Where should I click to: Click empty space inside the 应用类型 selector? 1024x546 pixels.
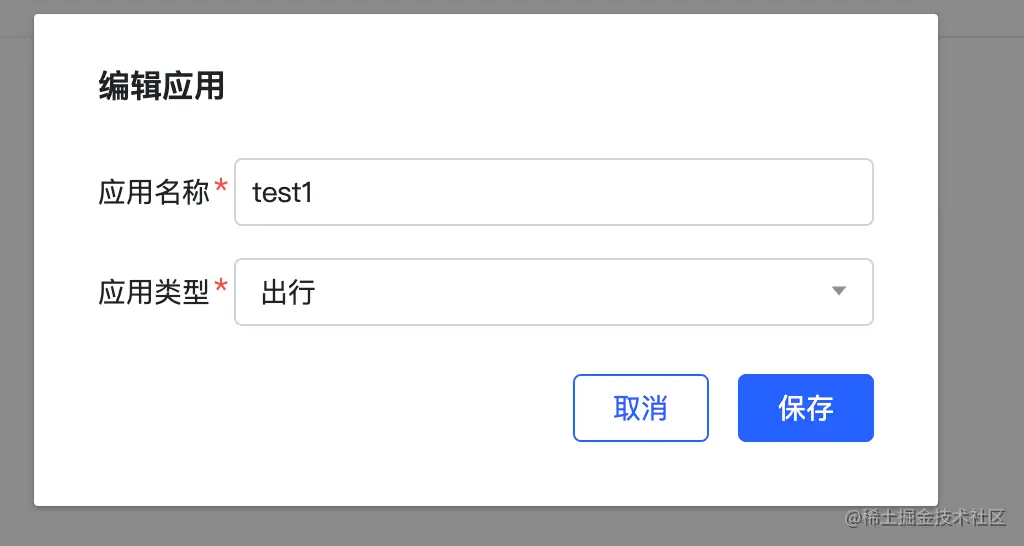[560, 292]
